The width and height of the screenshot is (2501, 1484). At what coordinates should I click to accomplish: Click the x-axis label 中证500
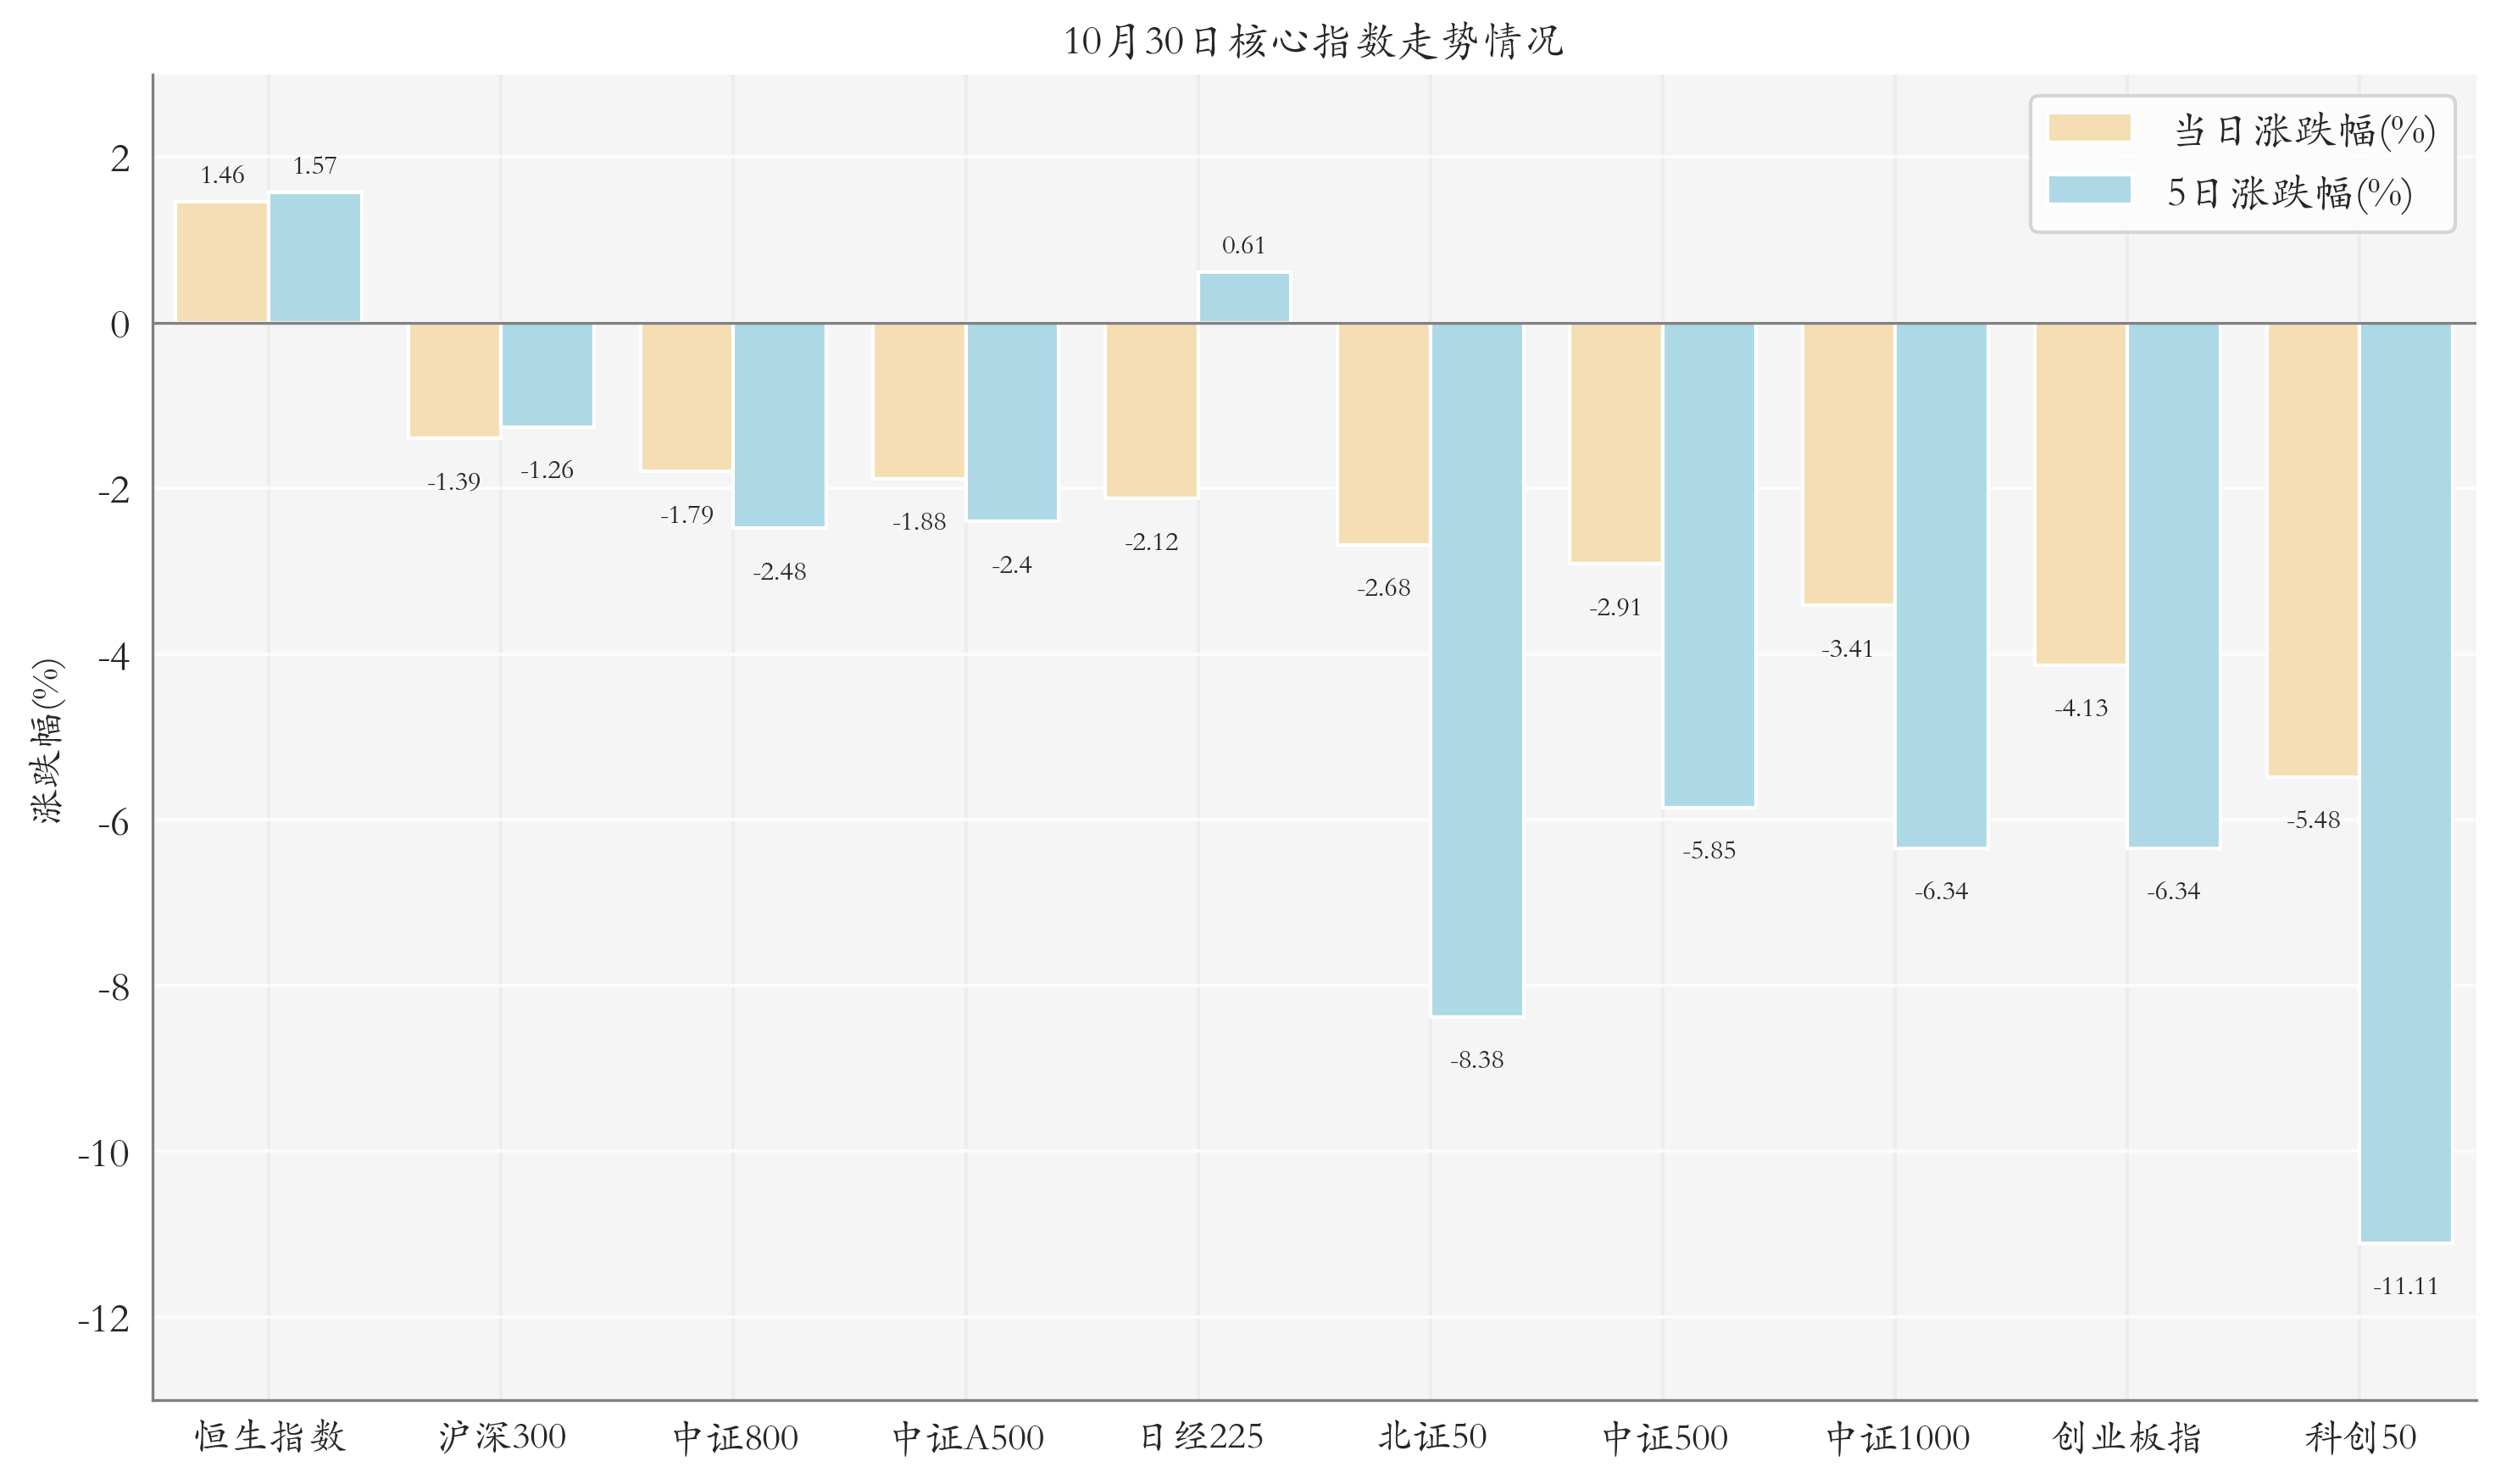tap(1664, 1437)
